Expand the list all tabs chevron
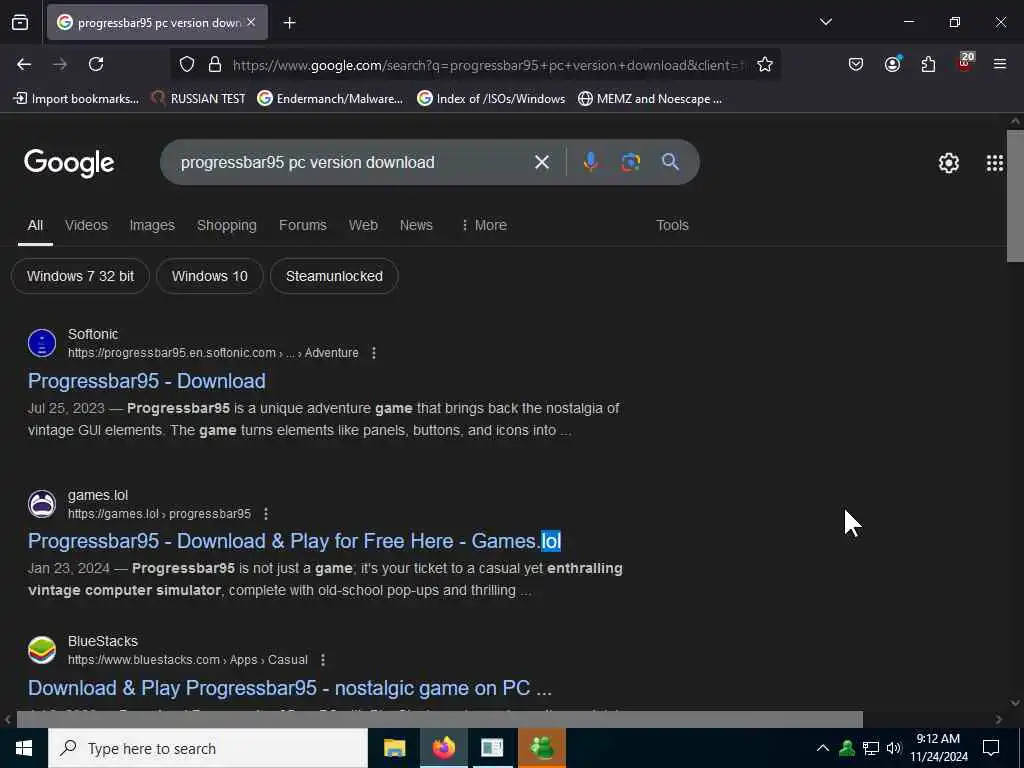 coord(825,22)
